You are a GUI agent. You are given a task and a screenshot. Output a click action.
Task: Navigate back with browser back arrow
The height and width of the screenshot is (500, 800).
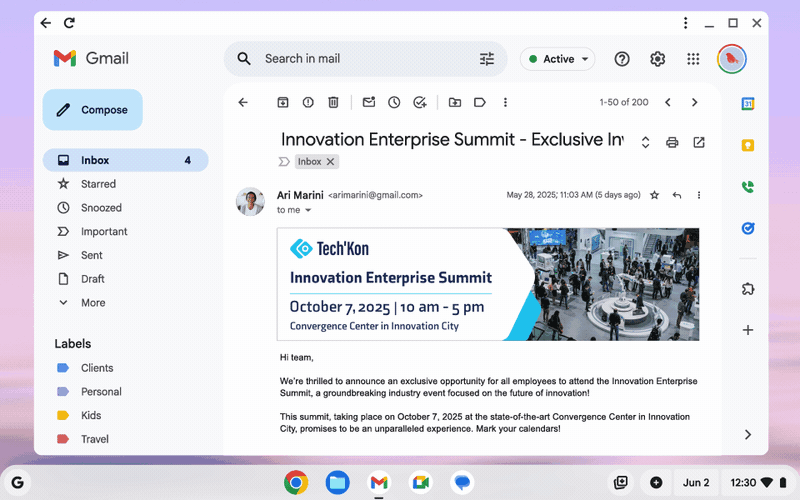point(46,23)
